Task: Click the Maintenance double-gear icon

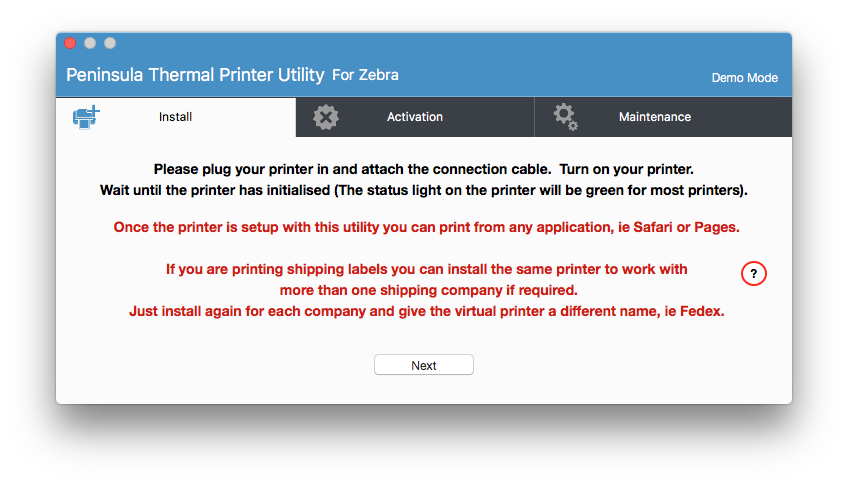Action: tap(565, 117)
